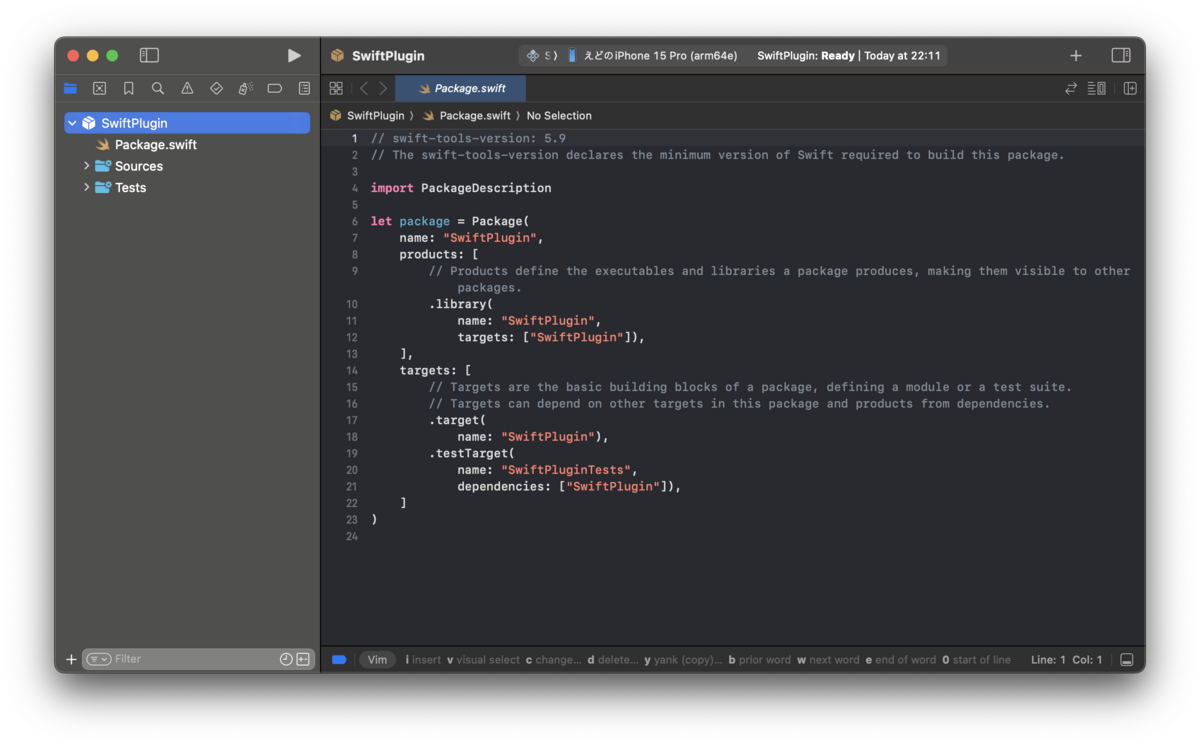
Task: Open the filter options menu icon
Action: 98,660
